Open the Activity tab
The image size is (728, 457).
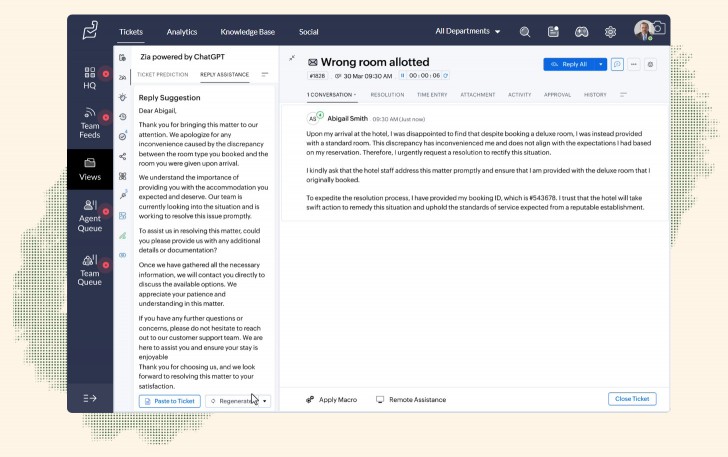[x=520, y=95]
